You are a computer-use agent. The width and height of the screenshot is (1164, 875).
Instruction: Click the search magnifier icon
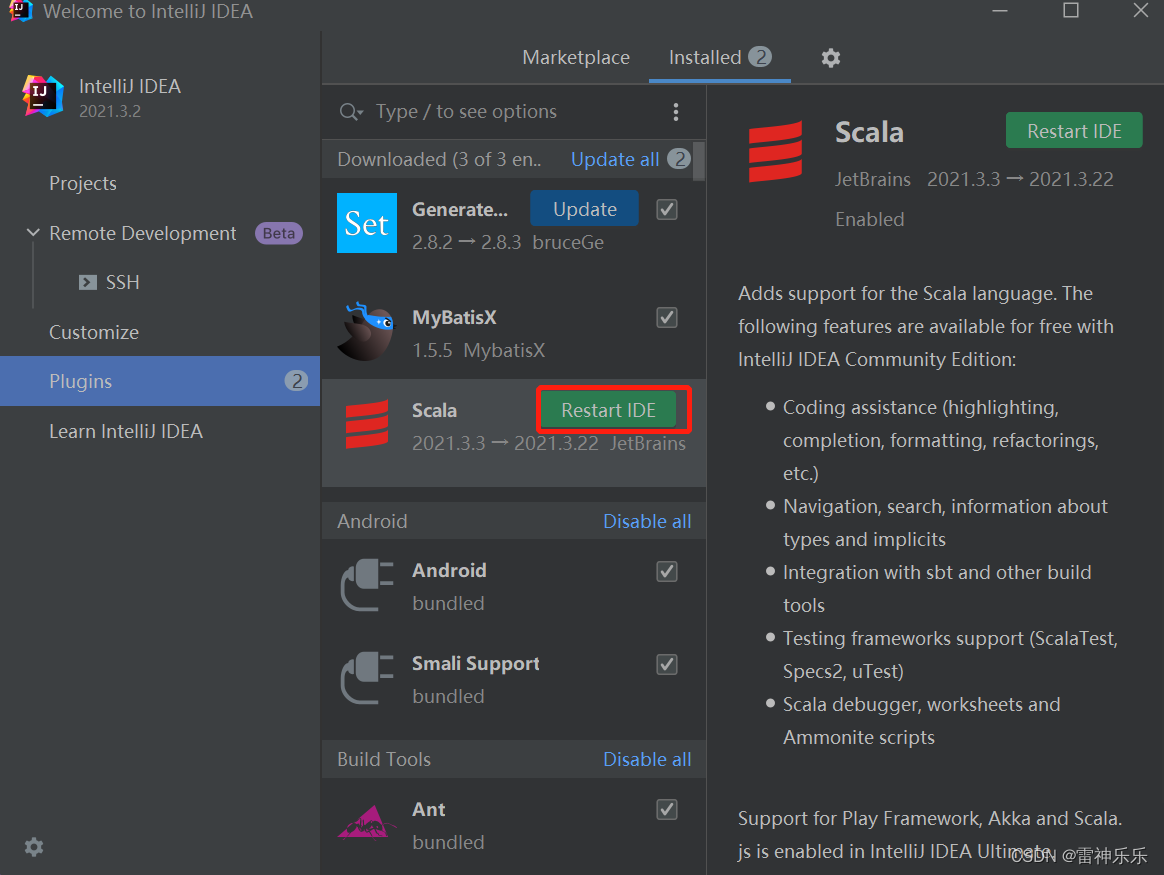click(x=350, y=112)
